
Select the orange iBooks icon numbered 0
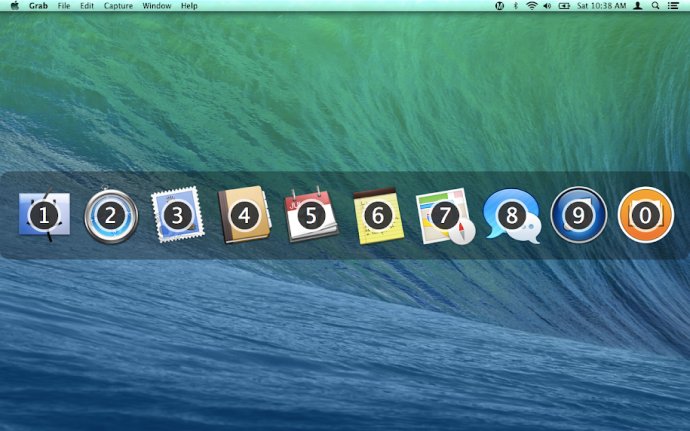coord(646,215)
